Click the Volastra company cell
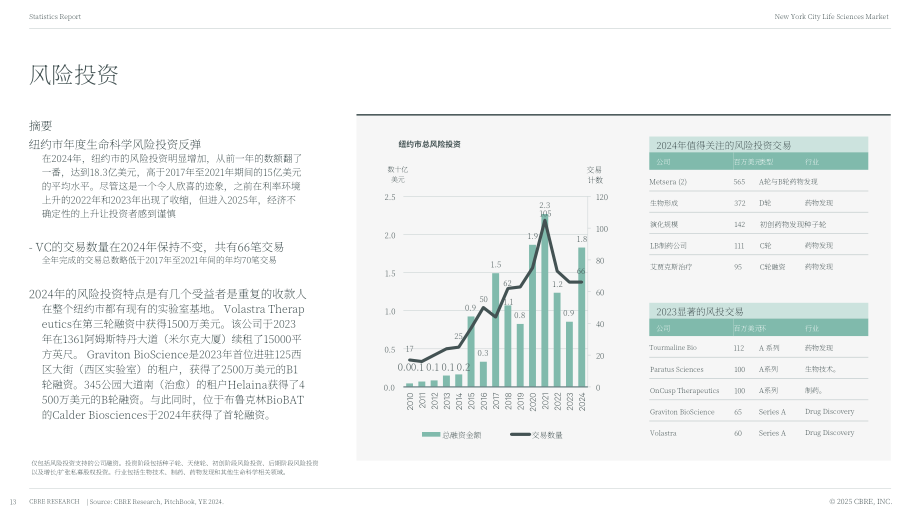The width and height of the screenshot is (920, 518). tap(663, 433)
